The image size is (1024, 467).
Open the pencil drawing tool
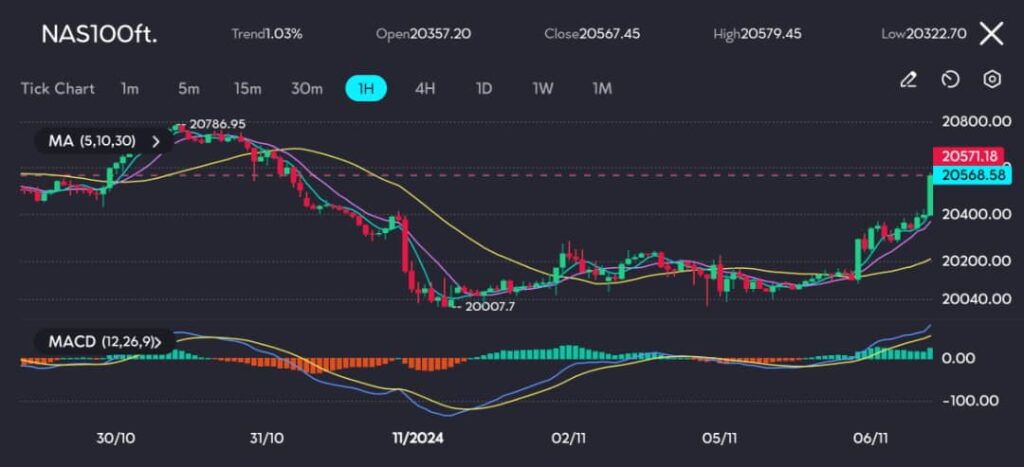(908, 80)
